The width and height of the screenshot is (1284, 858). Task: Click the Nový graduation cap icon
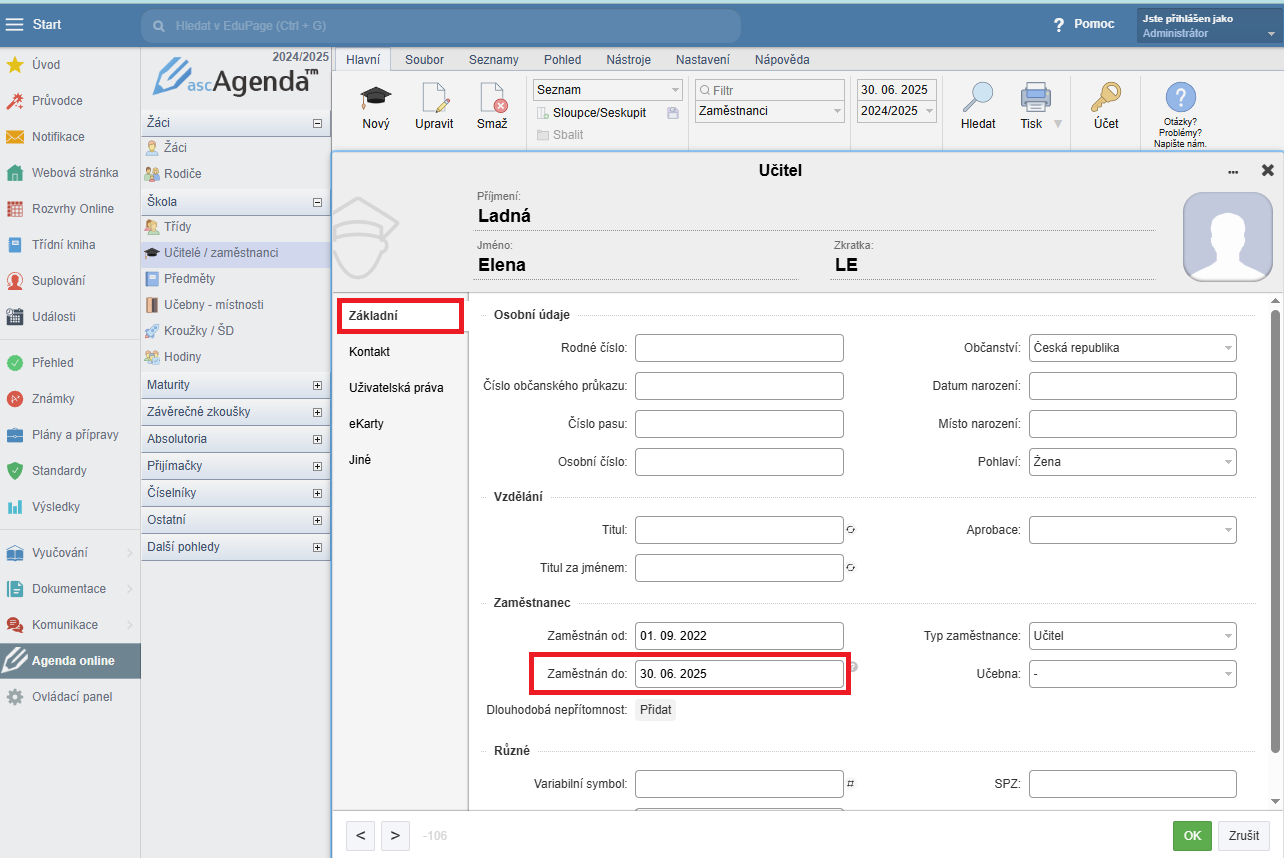[x=376, y=97]
